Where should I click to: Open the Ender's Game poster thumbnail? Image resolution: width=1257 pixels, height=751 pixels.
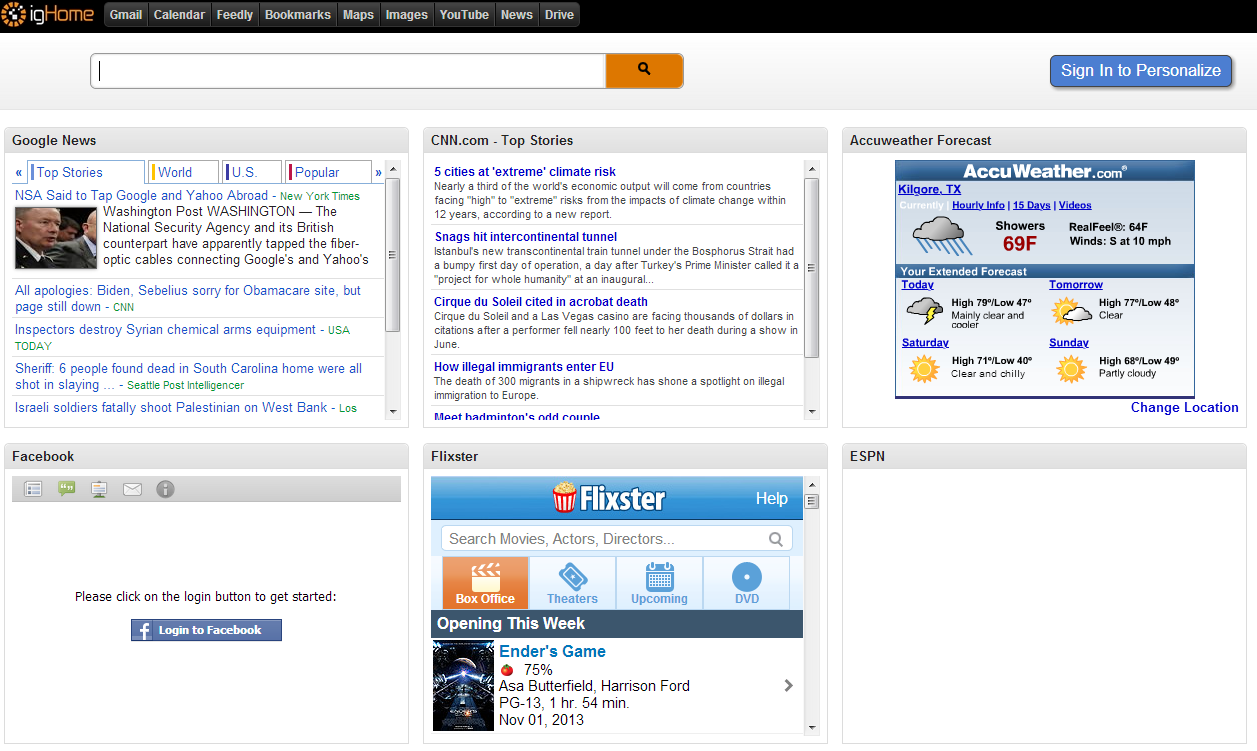pos(463,686)
